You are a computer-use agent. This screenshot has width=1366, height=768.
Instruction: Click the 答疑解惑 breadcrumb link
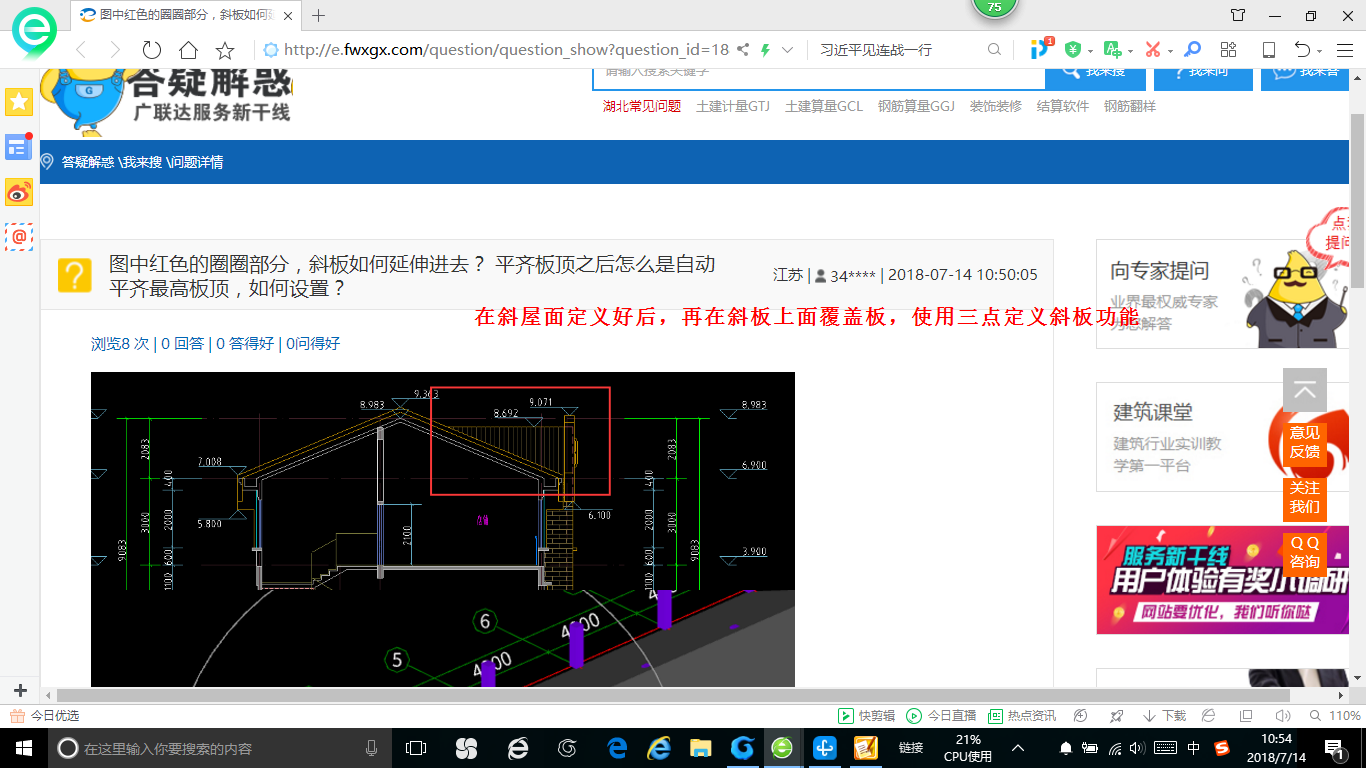pyautogui.click(x=88, y=162)
